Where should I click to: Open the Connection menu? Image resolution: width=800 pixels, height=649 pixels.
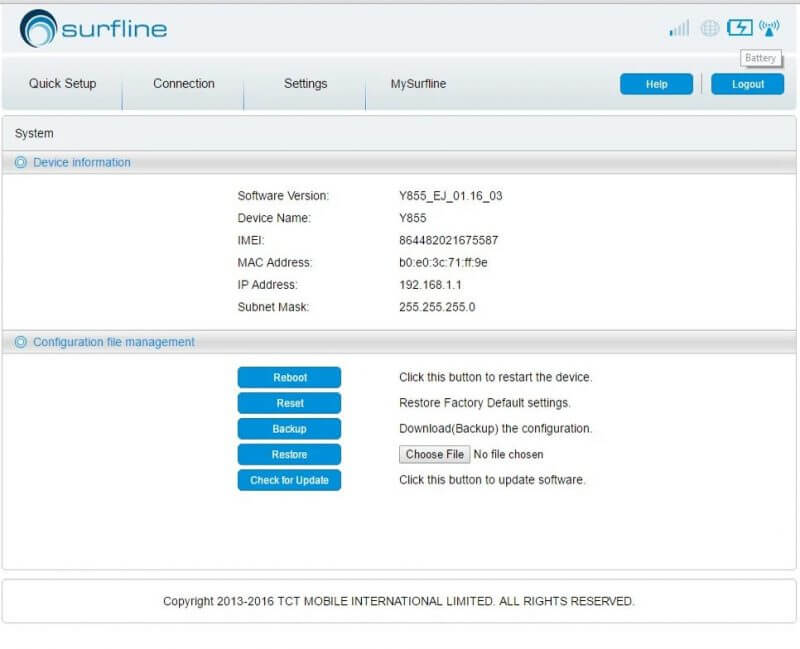tap(184, 84)
